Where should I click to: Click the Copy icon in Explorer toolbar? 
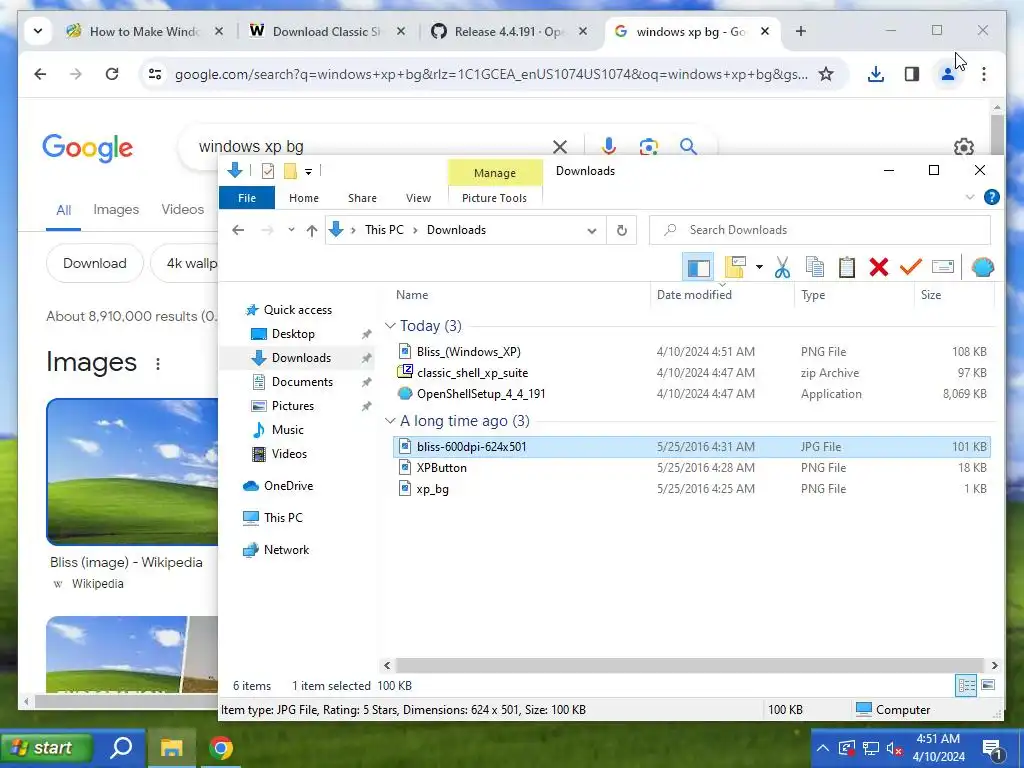click(814, 266)
